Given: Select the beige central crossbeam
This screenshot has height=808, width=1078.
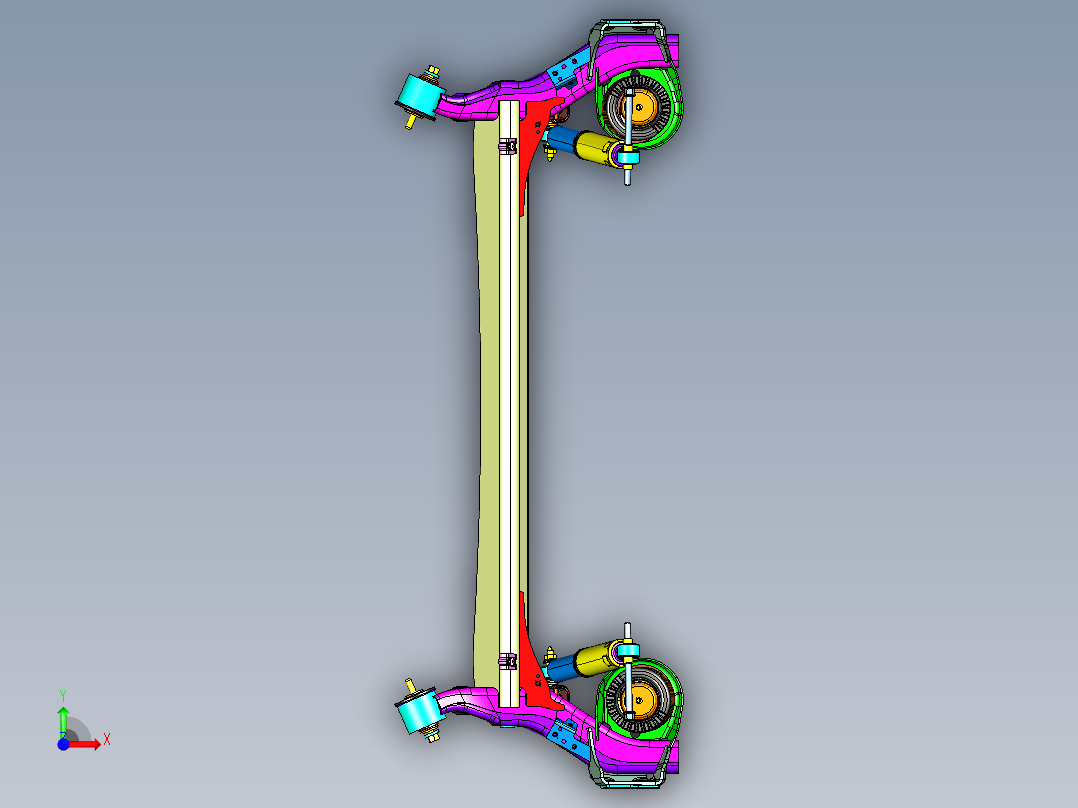Looking at the screenshot, I should [x=490, y=400].
